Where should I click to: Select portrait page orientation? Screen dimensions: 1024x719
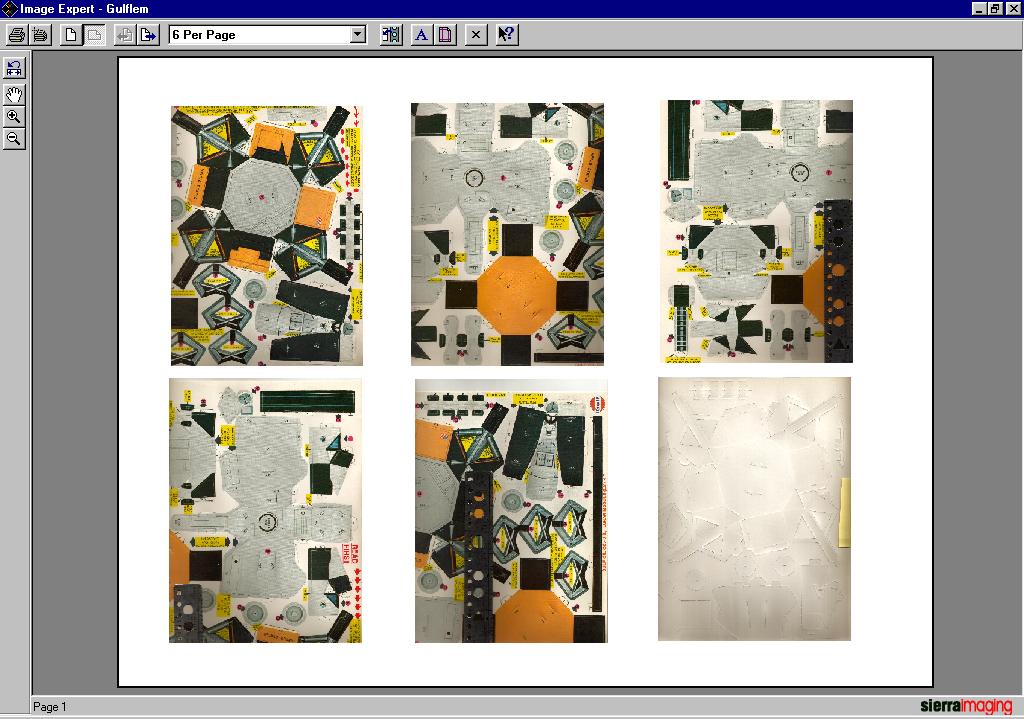[x=71, y=35]
